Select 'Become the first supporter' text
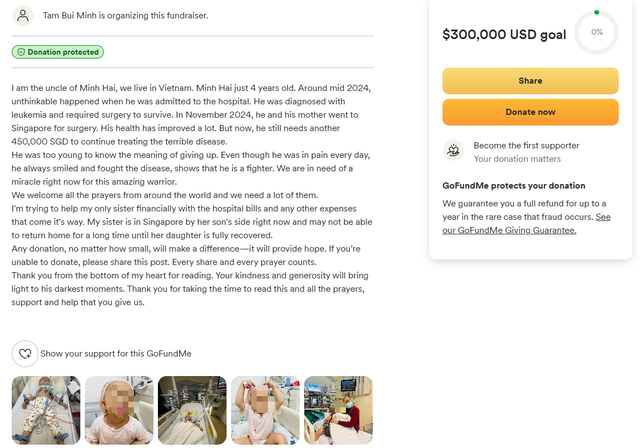This screenshot has width=640, height=448. (x=526, y=145)
